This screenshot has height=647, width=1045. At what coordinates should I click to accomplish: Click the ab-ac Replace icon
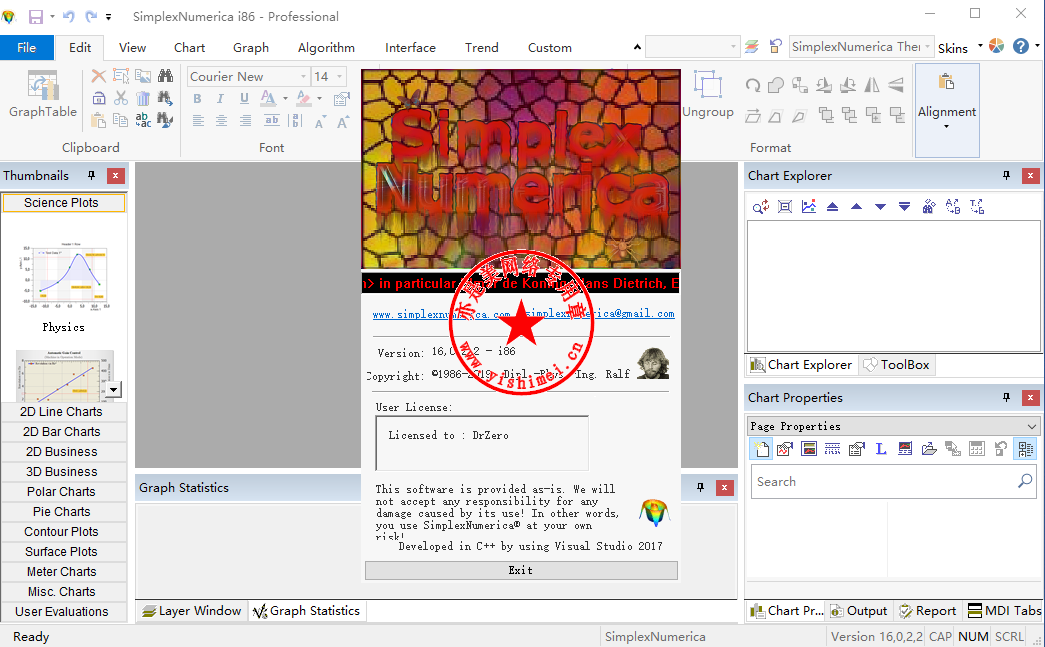coord(143,120)
